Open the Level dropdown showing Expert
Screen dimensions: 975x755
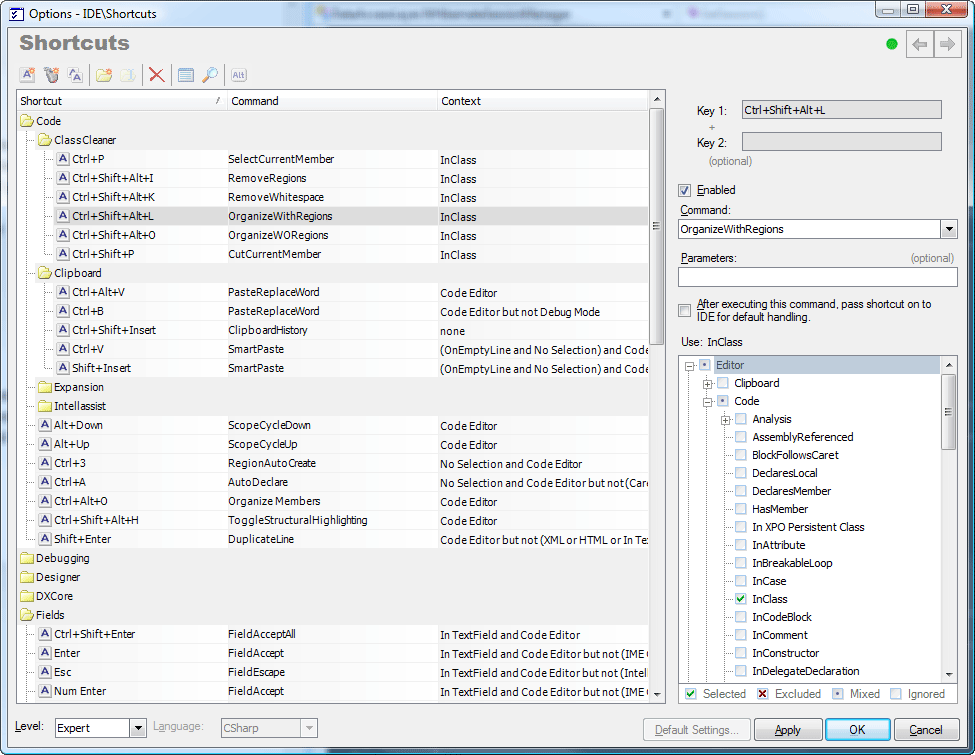click(x=138, y=729)
